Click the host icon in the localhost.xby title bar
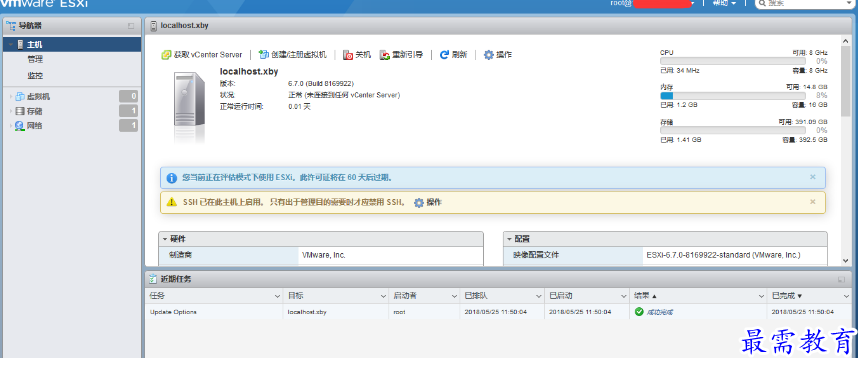The height and width of the screenshot is (373, 863). click(153, 25)
